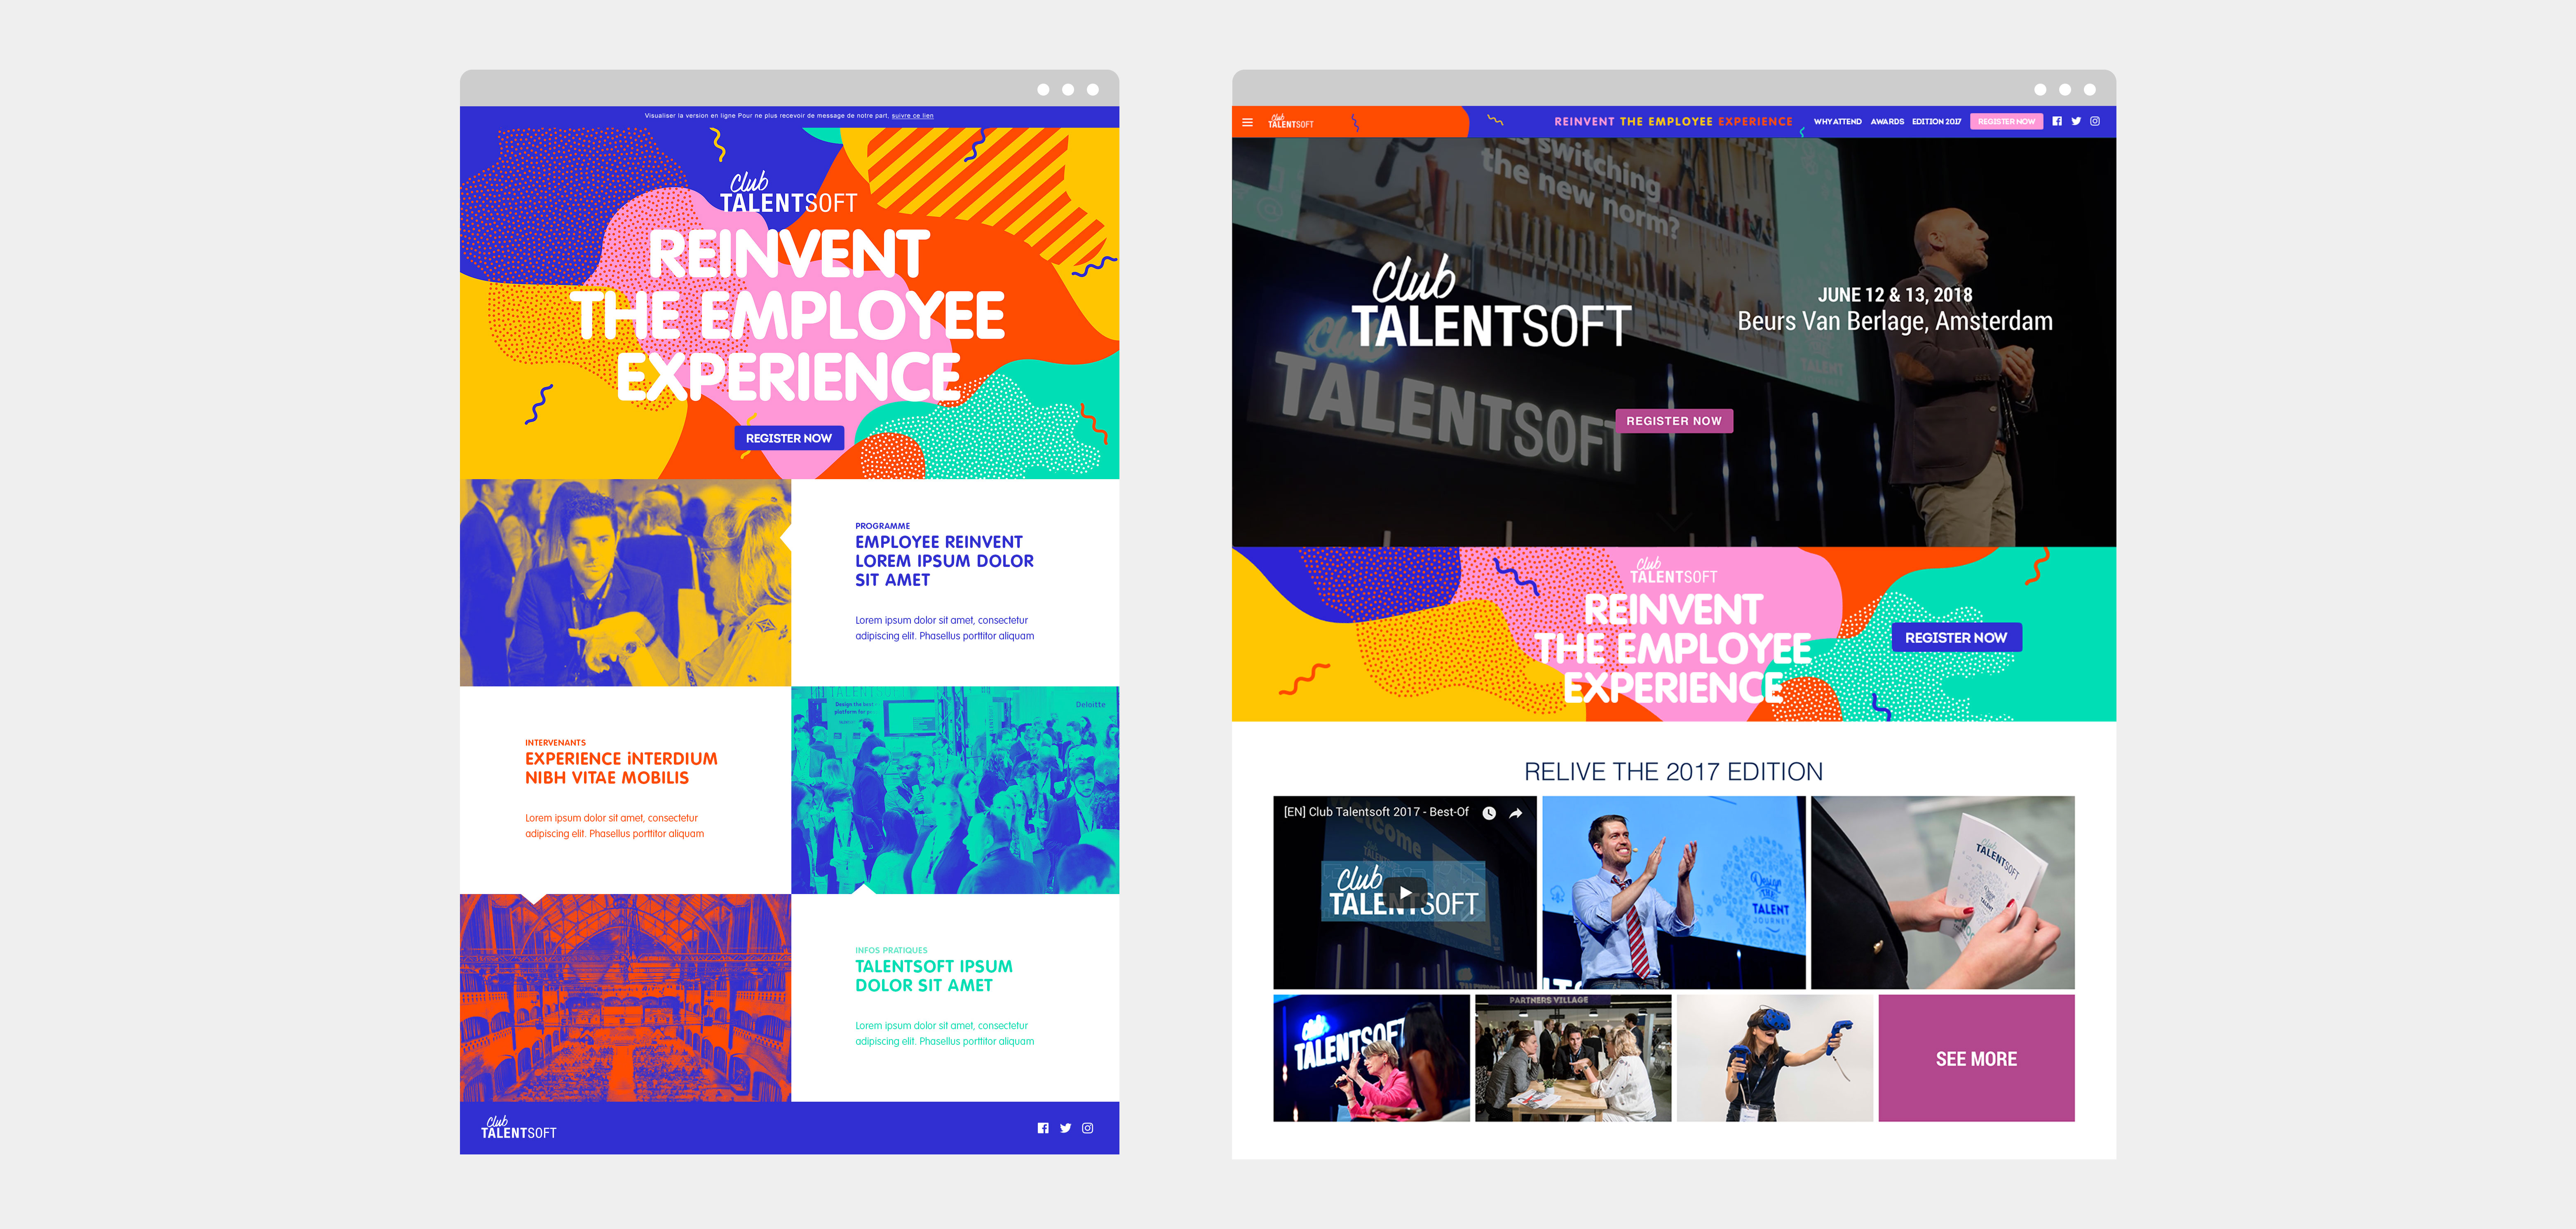The width and height of the screenshot is (2576, 1229).
Task: Click the Watch Later clock icon on the video
Action: [1489, 813]
